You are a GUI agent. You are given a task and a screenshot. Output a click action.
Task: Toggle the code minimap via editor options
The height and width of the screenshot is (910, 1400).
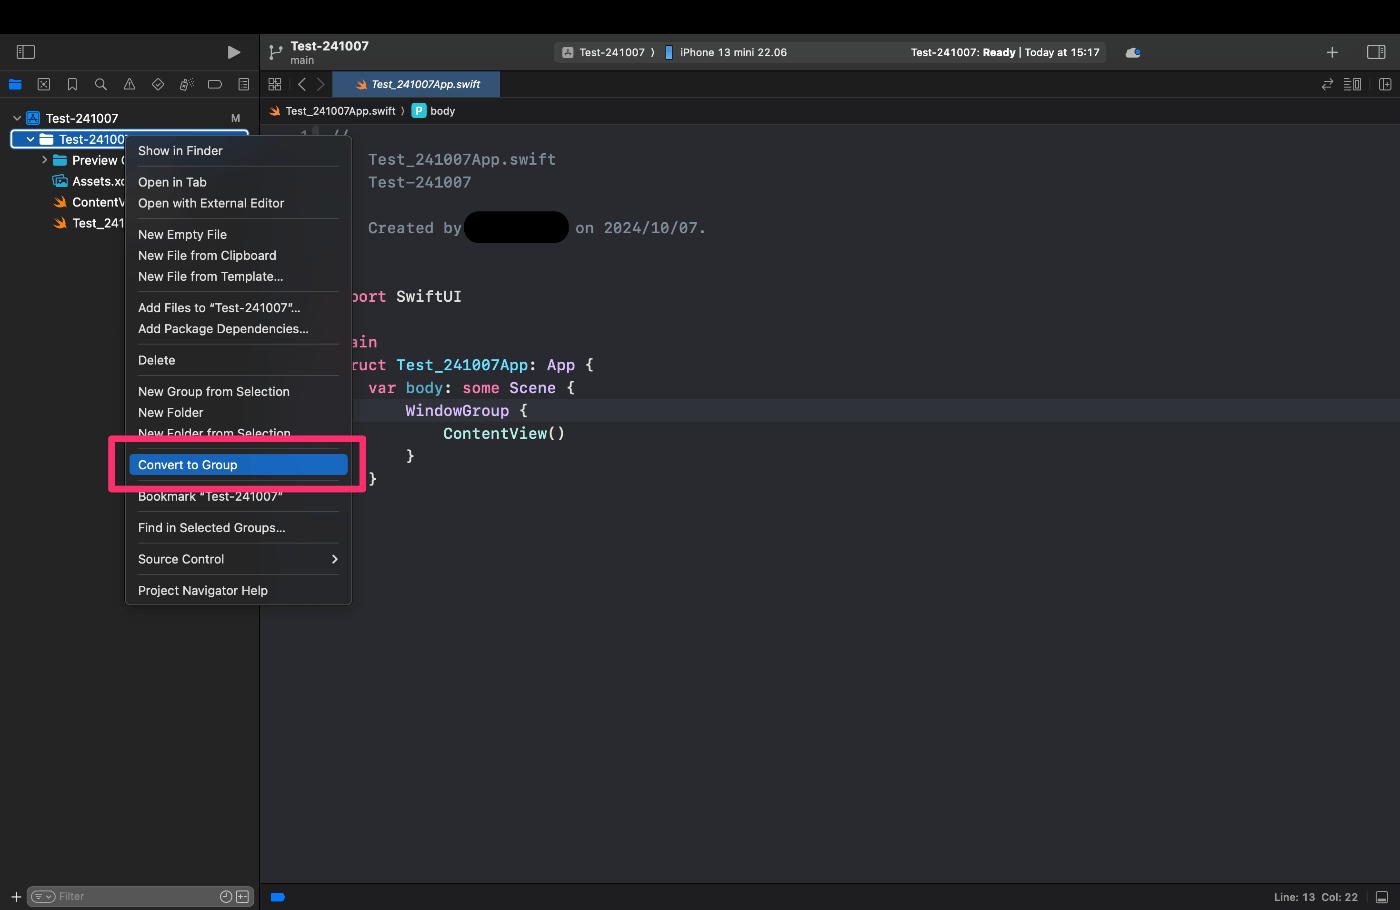(1351, 84)
